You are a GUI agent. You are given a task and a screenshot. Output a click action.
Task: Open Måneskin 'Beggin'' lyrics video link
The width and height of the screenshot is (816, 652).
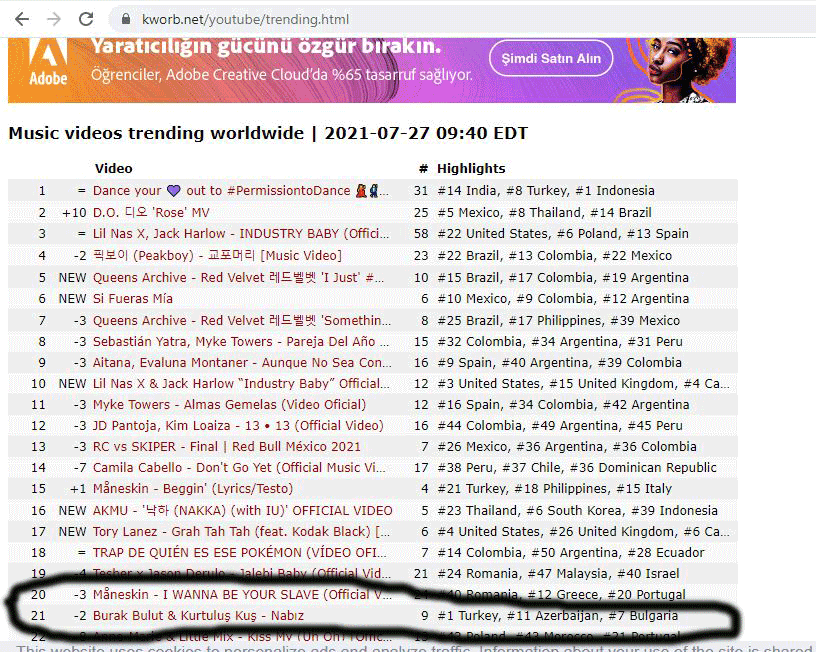point(193,489)
